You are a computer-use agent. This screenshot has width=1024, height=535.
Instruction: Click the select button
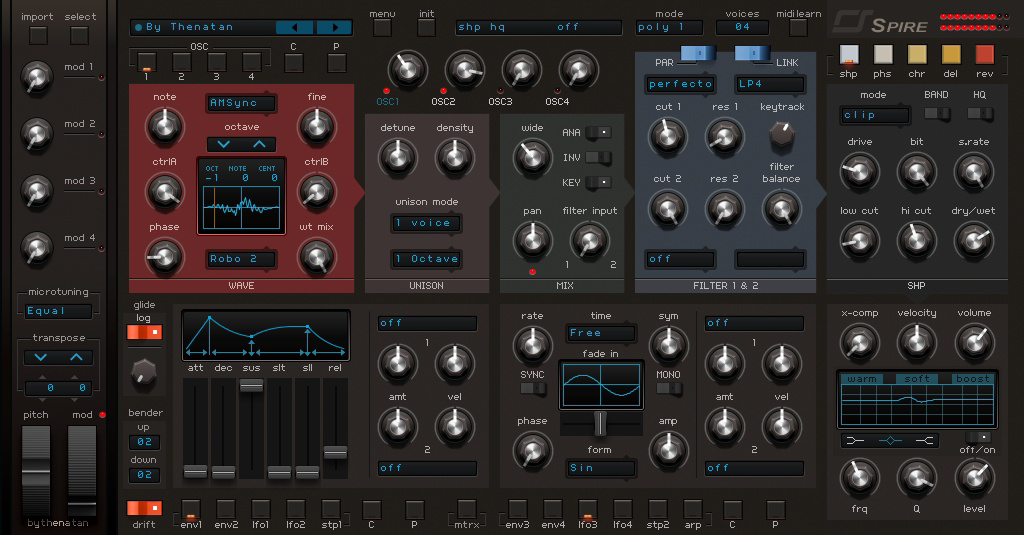pyautogui.click(x=80, y=35)
